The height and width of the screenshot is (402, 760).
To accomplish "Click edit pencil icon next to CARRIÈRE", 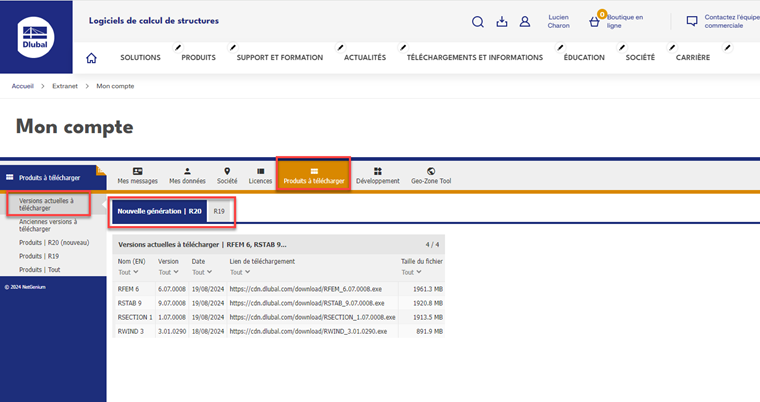I will (x=727, y=47).
